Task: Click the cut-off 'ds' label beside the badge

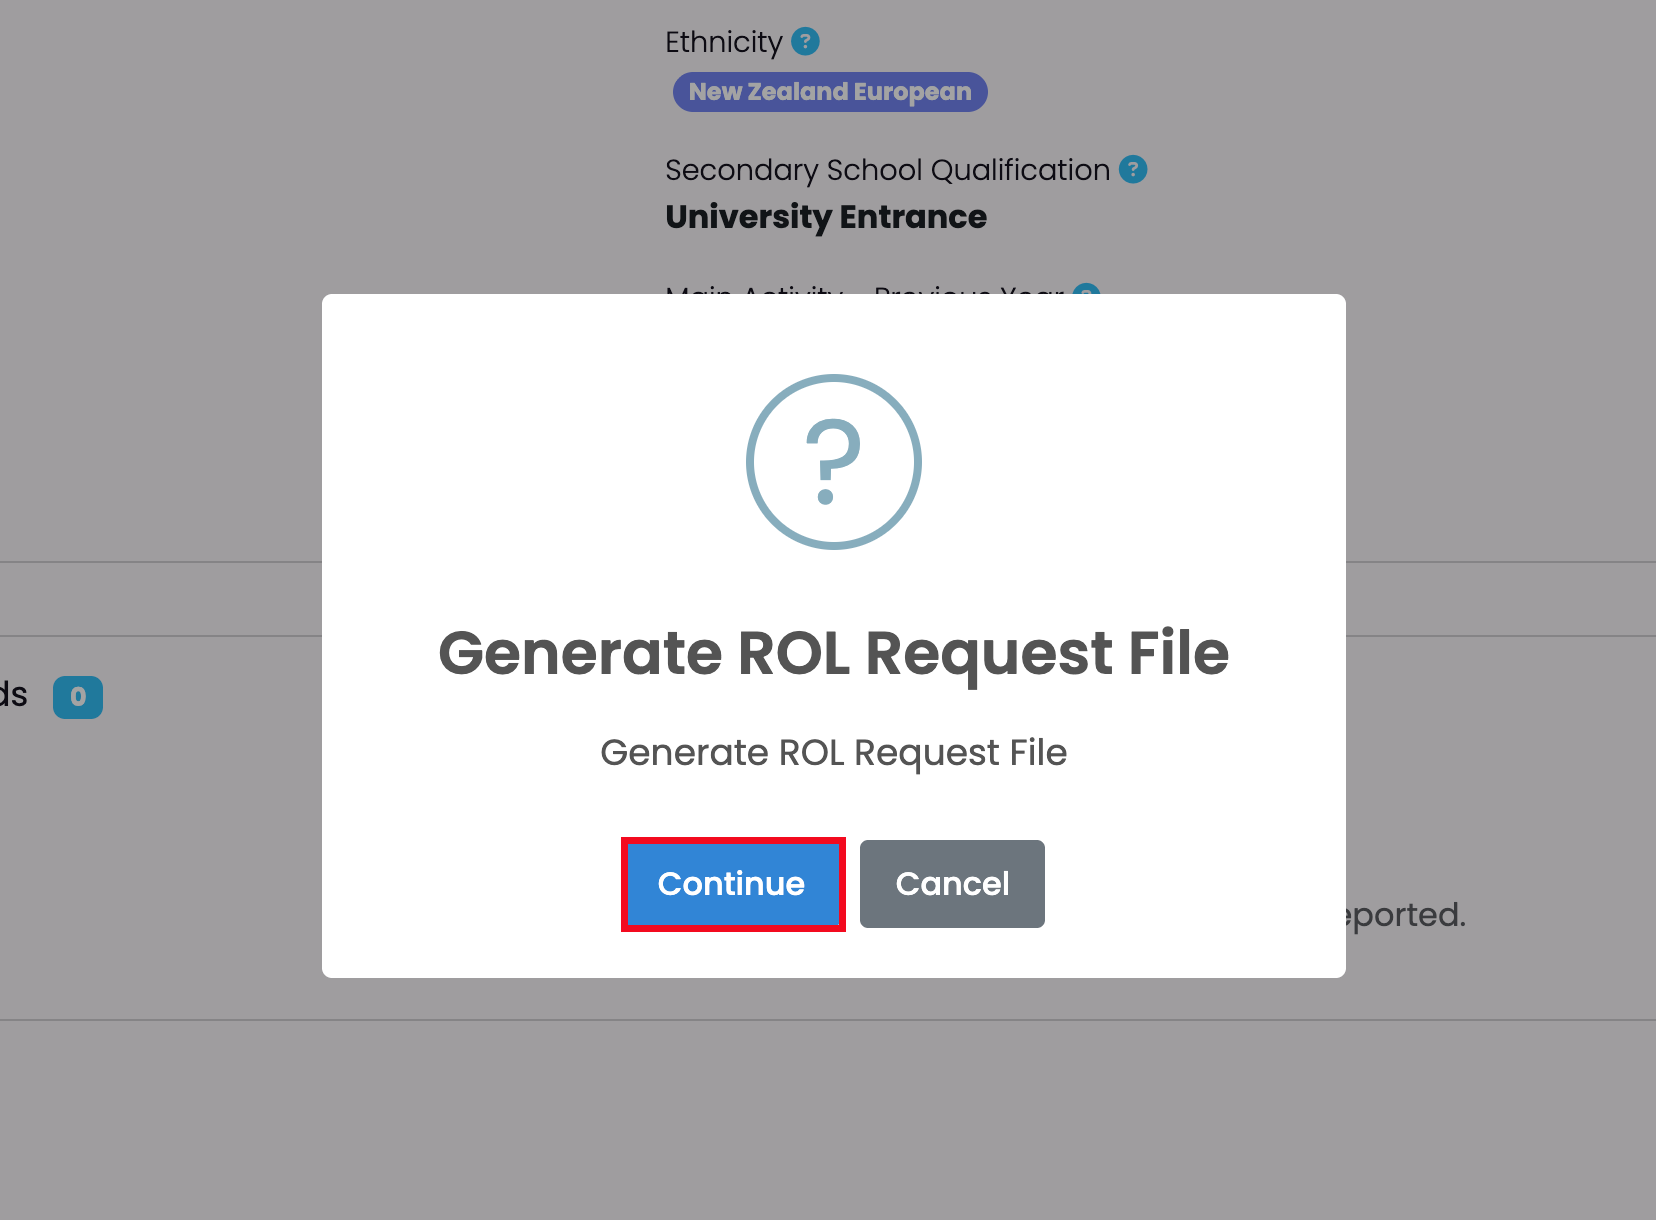Action: click(14, 695)
